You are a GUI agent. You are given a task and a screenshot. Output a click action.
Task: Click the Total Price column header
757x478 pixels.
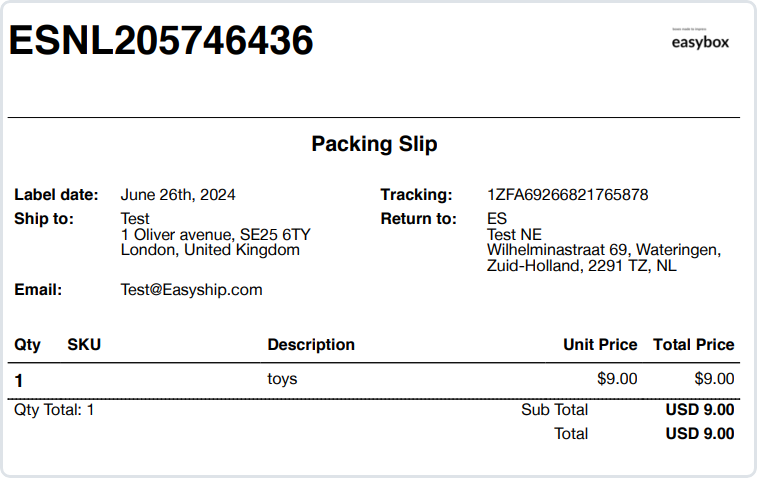point(693,345)
